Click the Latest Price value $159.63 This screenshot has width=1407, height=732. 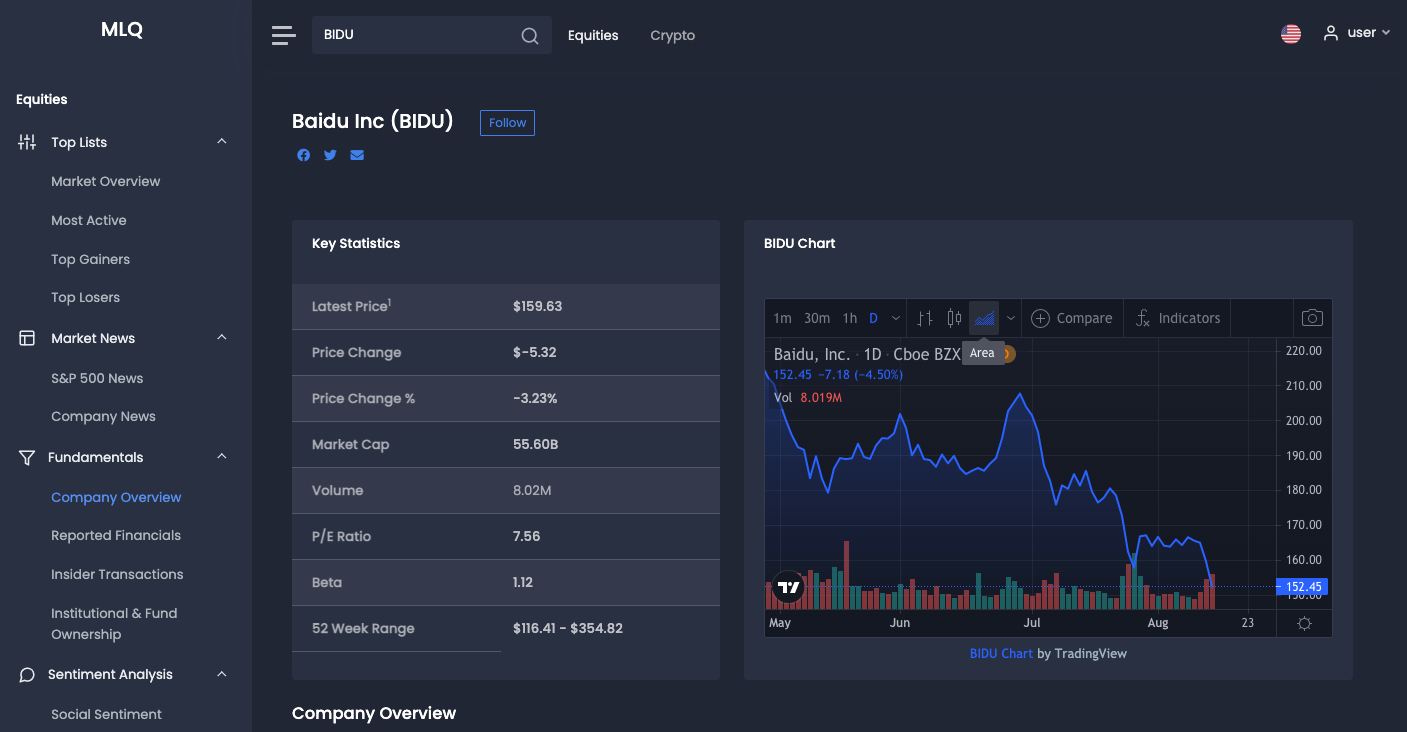click(x=537, y=306)
